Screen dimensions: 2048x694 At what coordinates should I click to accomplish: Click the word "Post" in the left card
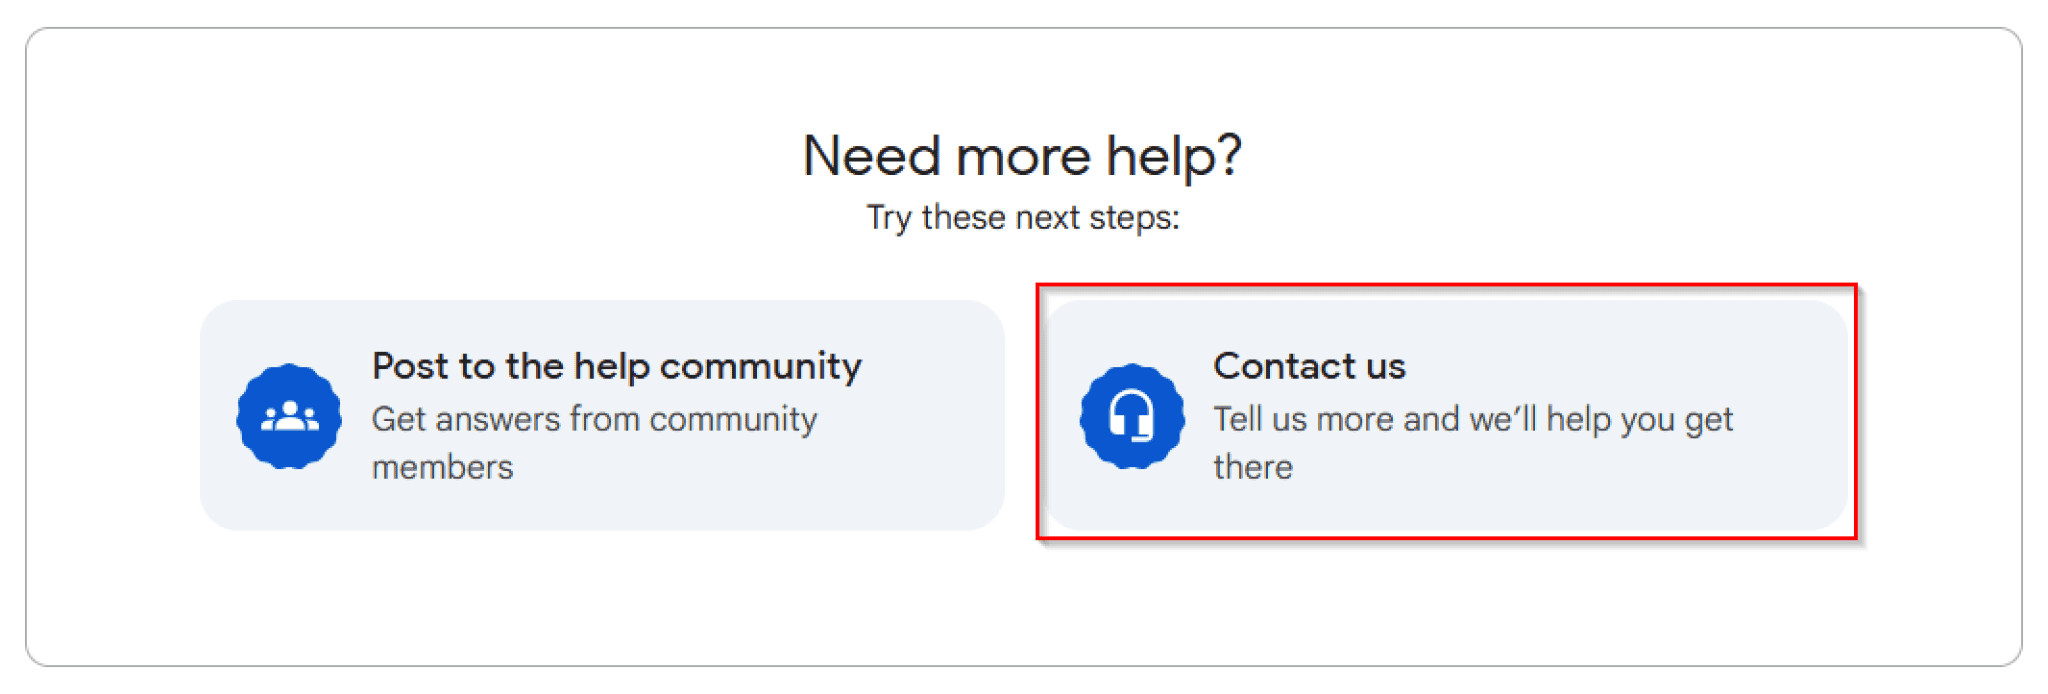click(x=410, y=366)
